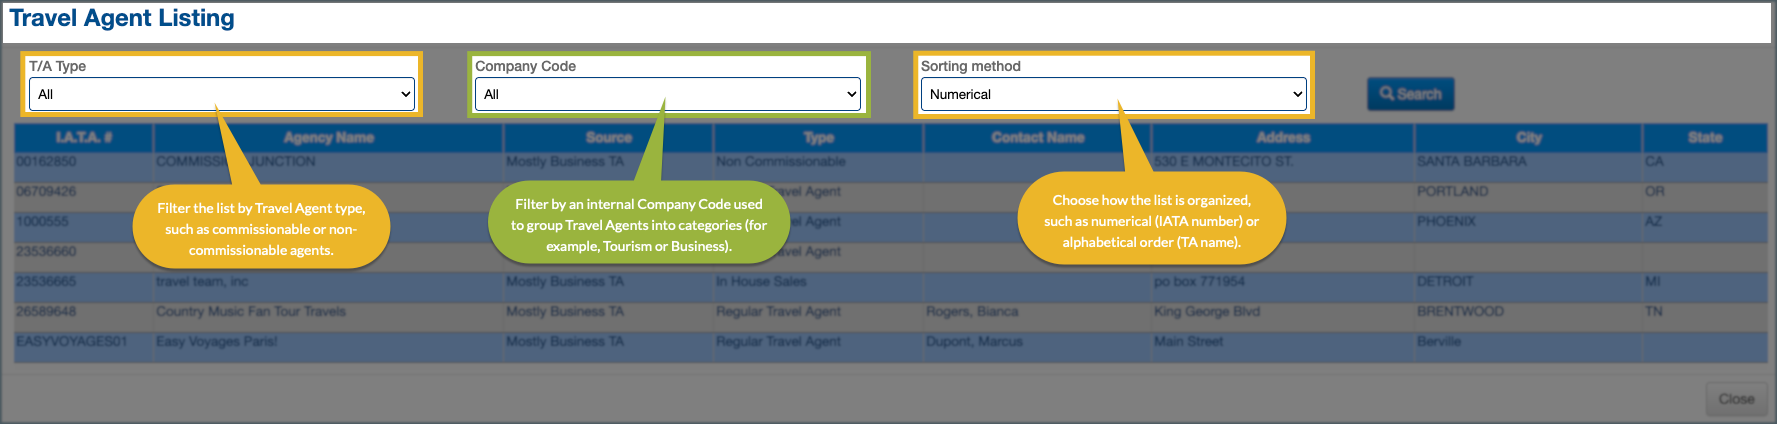Image resolution: width=1777 pixels, height=424 pixels.
Task: Click contact name Rogers, Bianca
Action: (x=971, y=312)
